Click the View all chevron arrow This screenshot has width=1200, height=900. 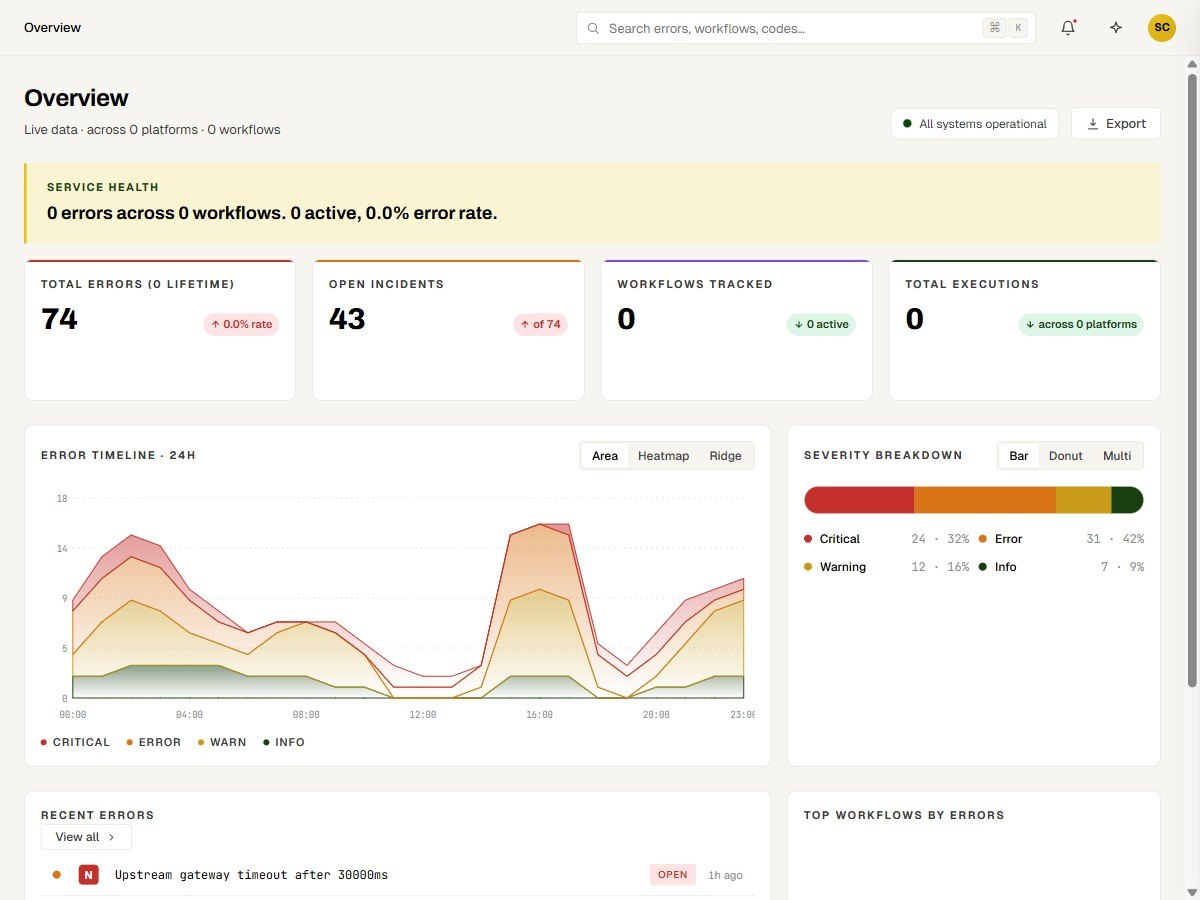(111, 837)
